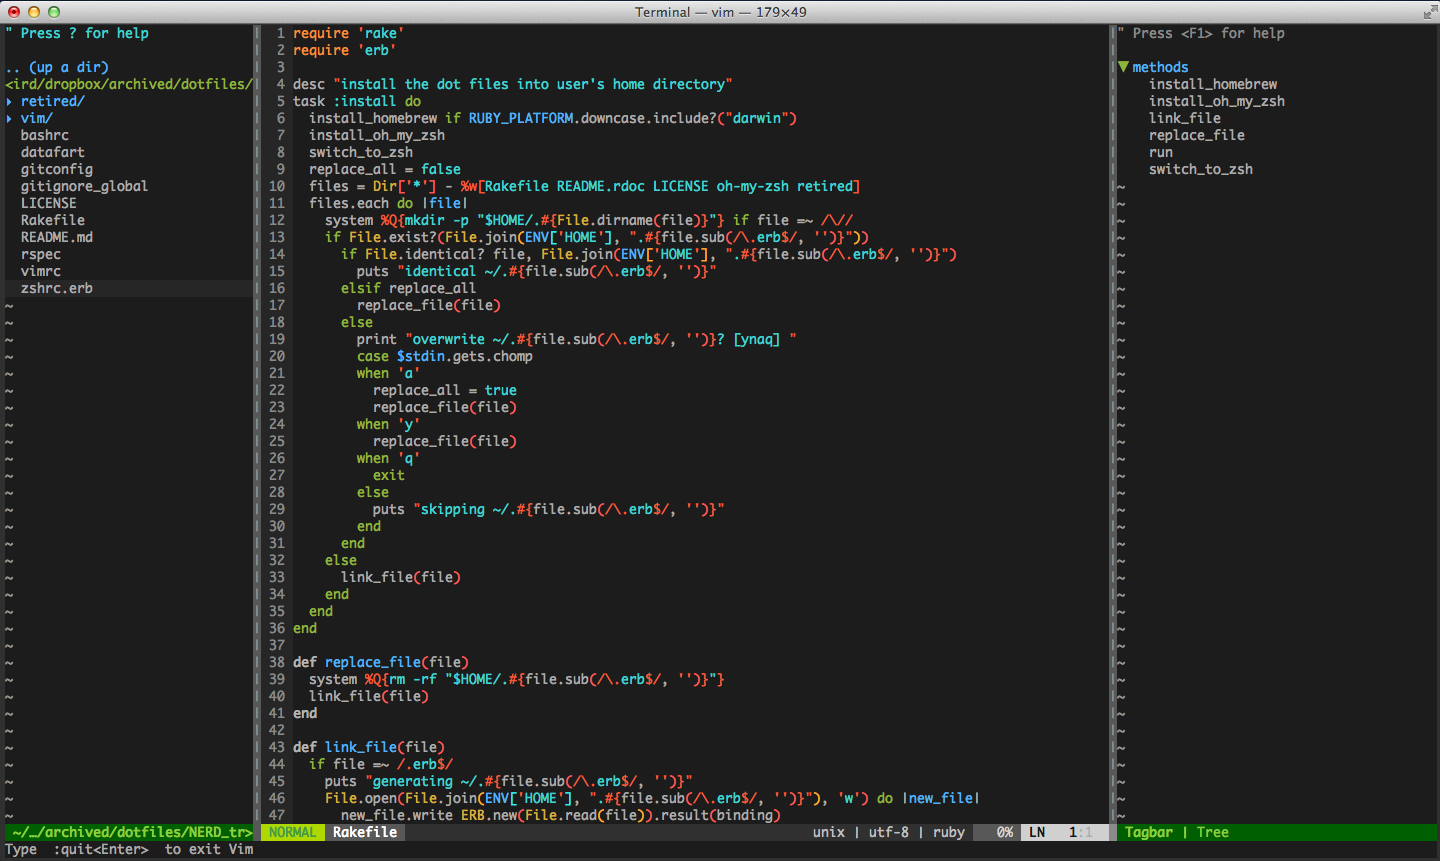Expand the retired/ directory arrow
1440x861 pixels.
pos(9,101)
